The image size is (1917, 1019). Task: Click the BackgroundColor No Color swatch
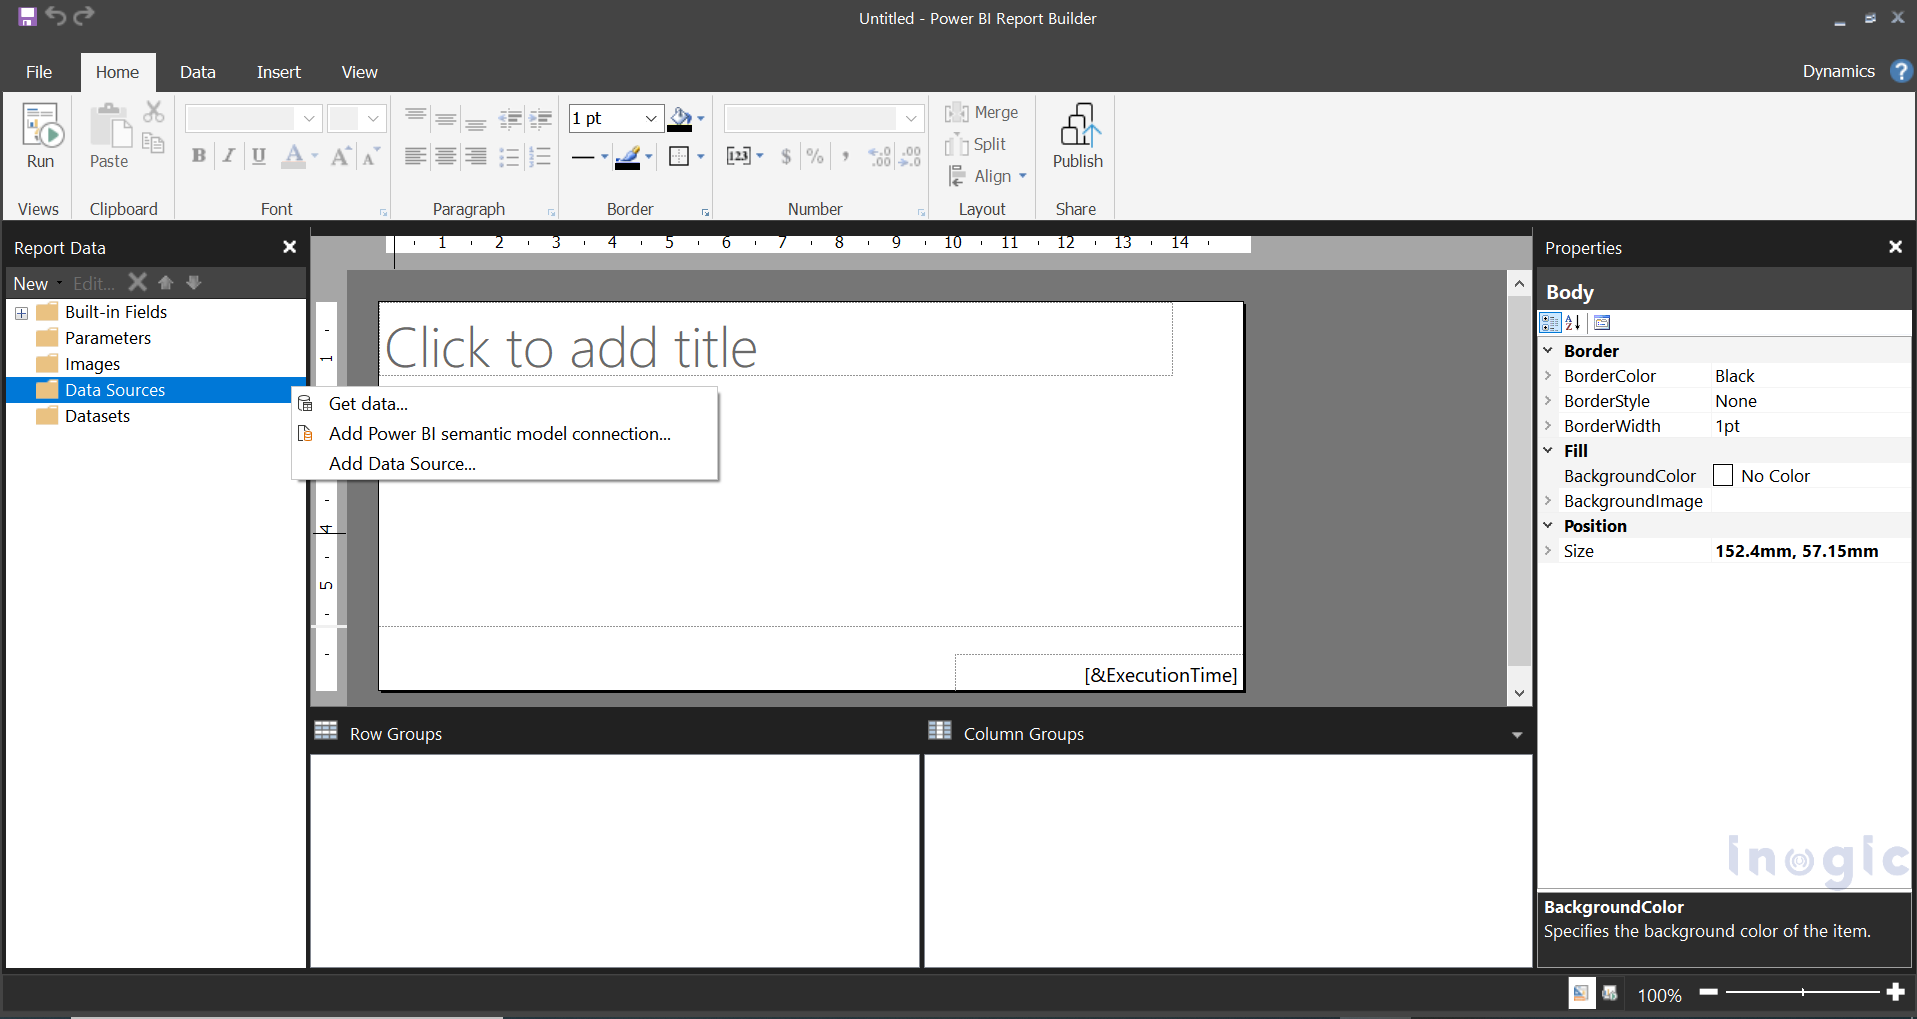(x=1723, y=476)
